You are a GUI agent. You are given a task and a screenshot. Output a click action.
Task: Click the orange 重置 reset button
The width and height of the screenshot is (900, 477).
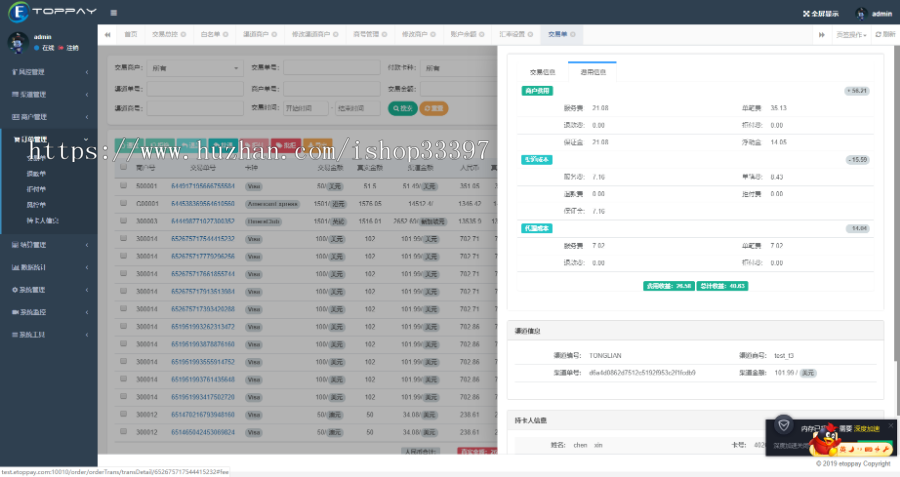coord(434,108)
